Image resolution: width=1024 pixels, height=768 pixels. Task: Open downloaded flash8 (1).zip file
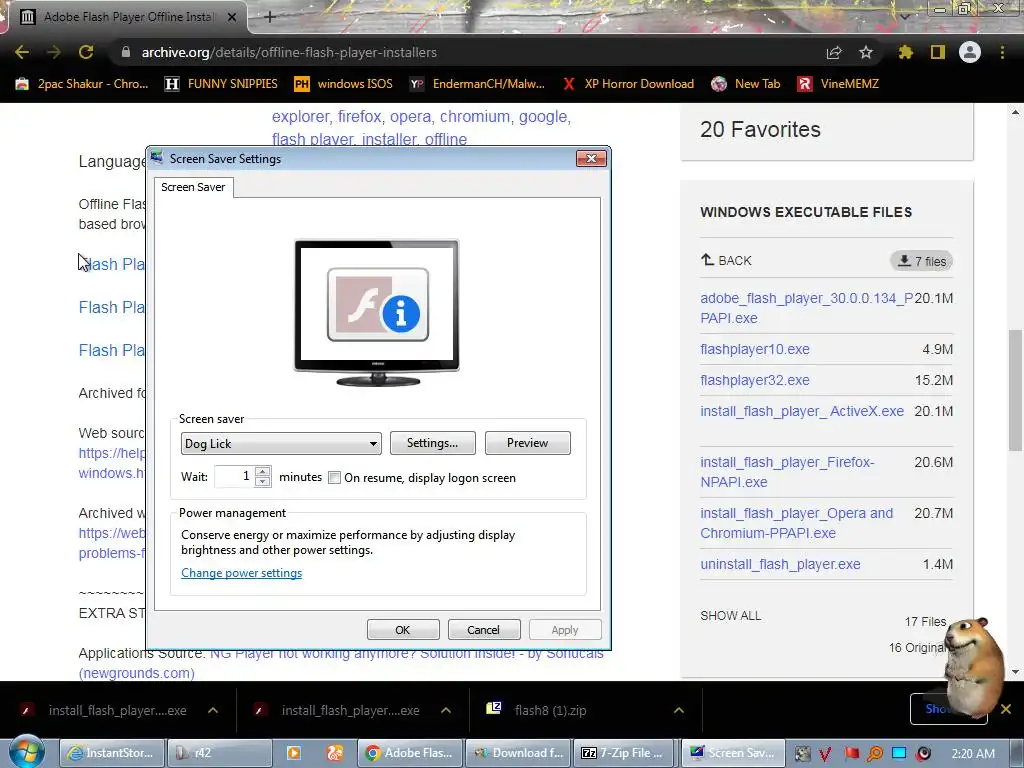[550, 710]
